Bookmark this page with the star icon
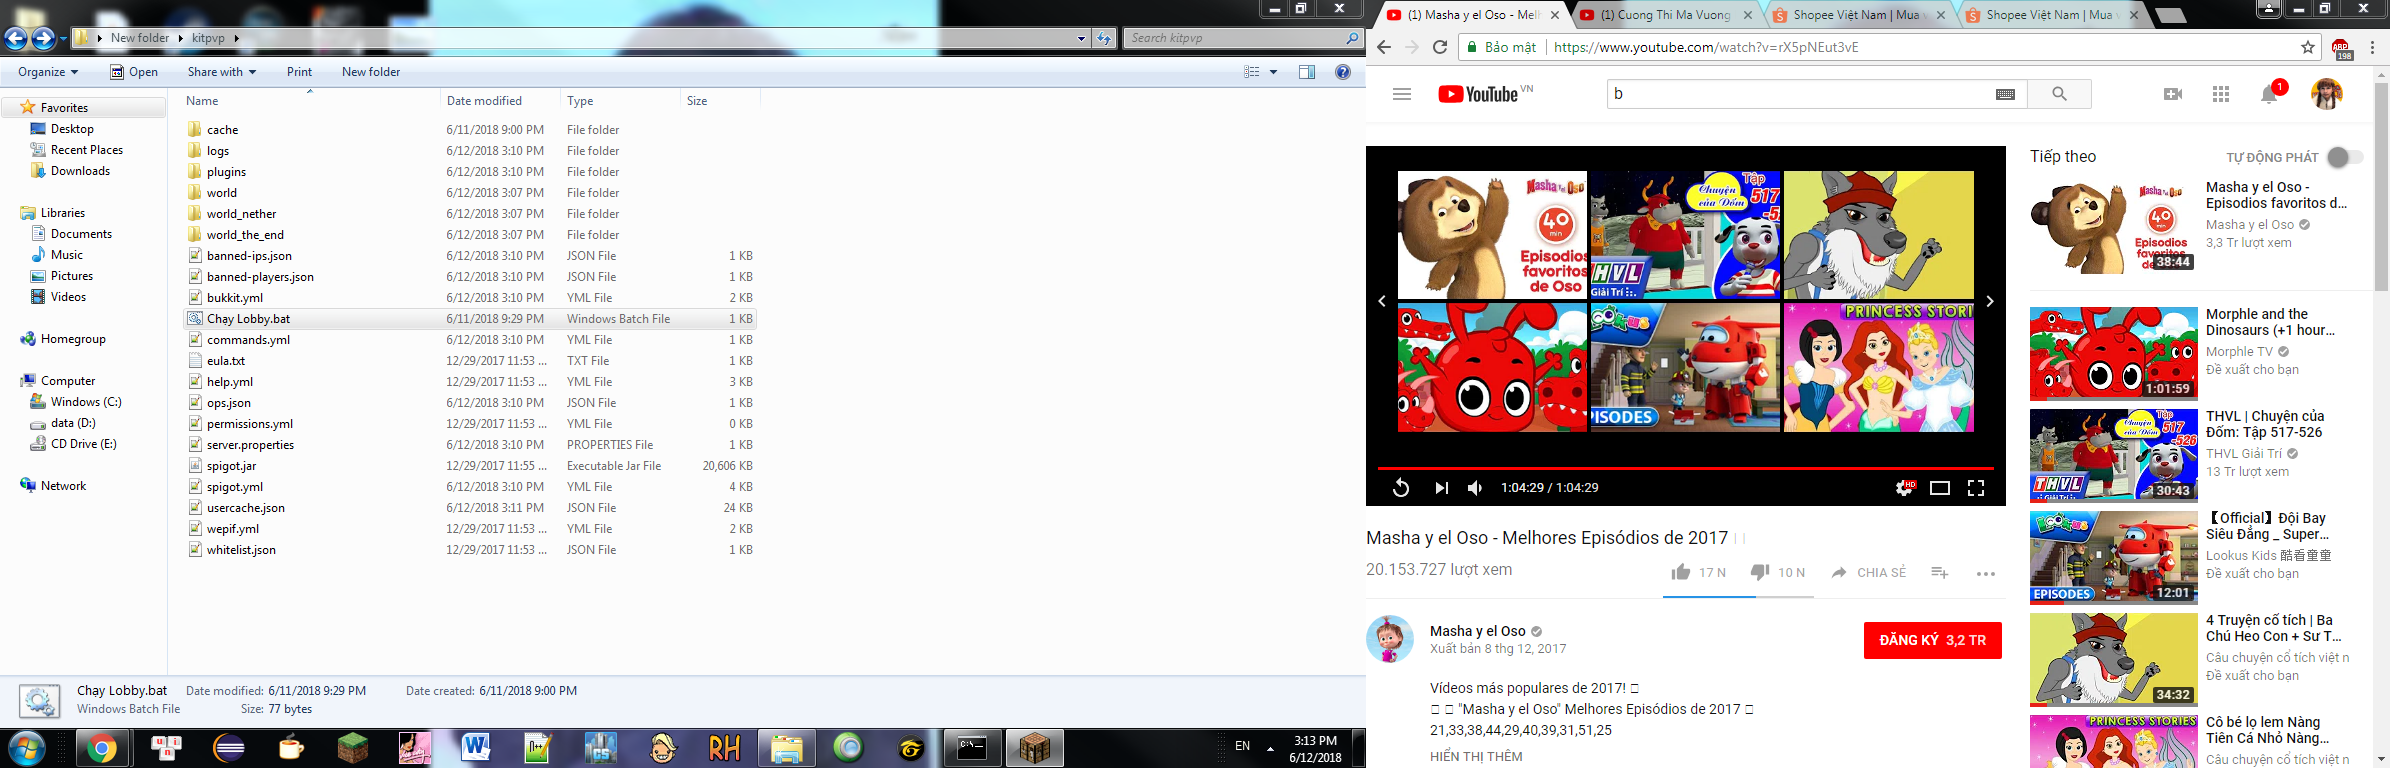The image size is (2390, 768). click(x=2308, y=47)
